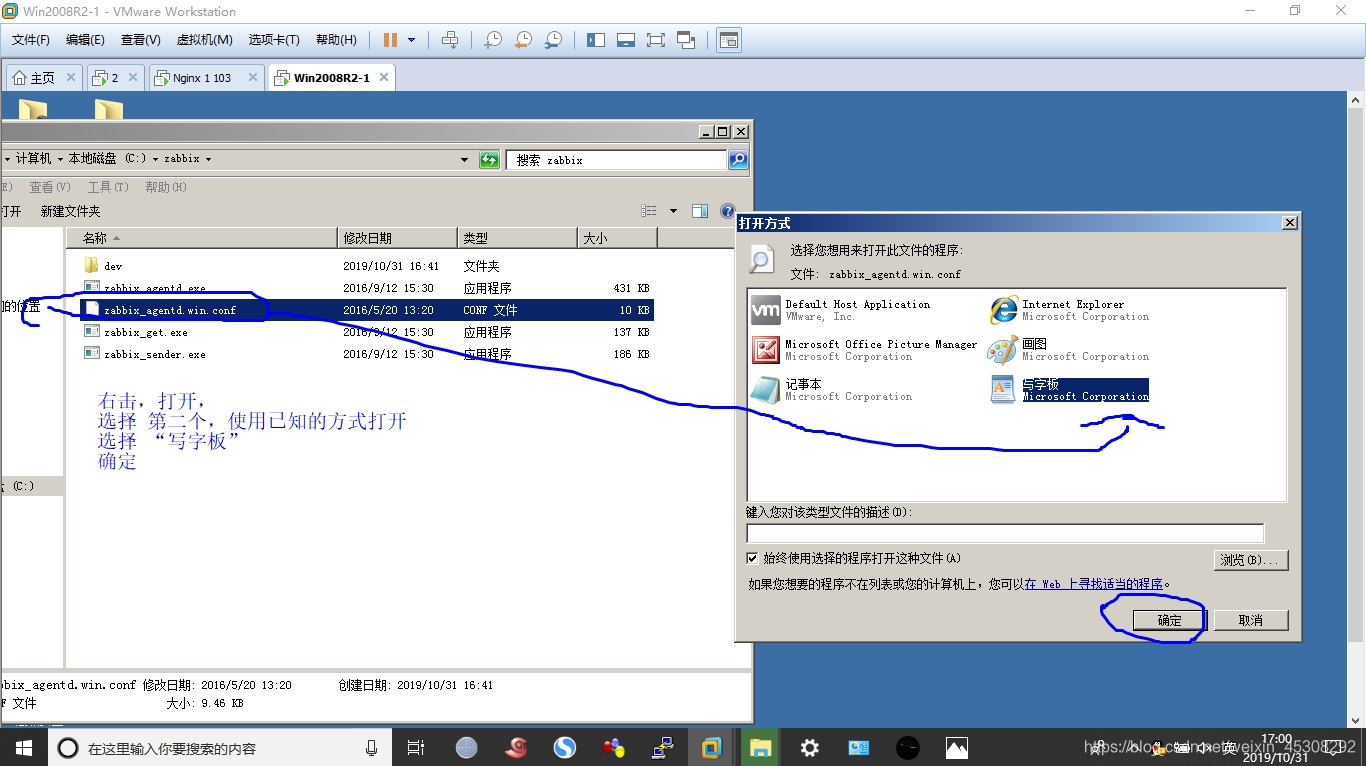Send Ctrl+Alt+Del to the virtual machine
Screen dimensions: 1366x766
coord(450,40)
